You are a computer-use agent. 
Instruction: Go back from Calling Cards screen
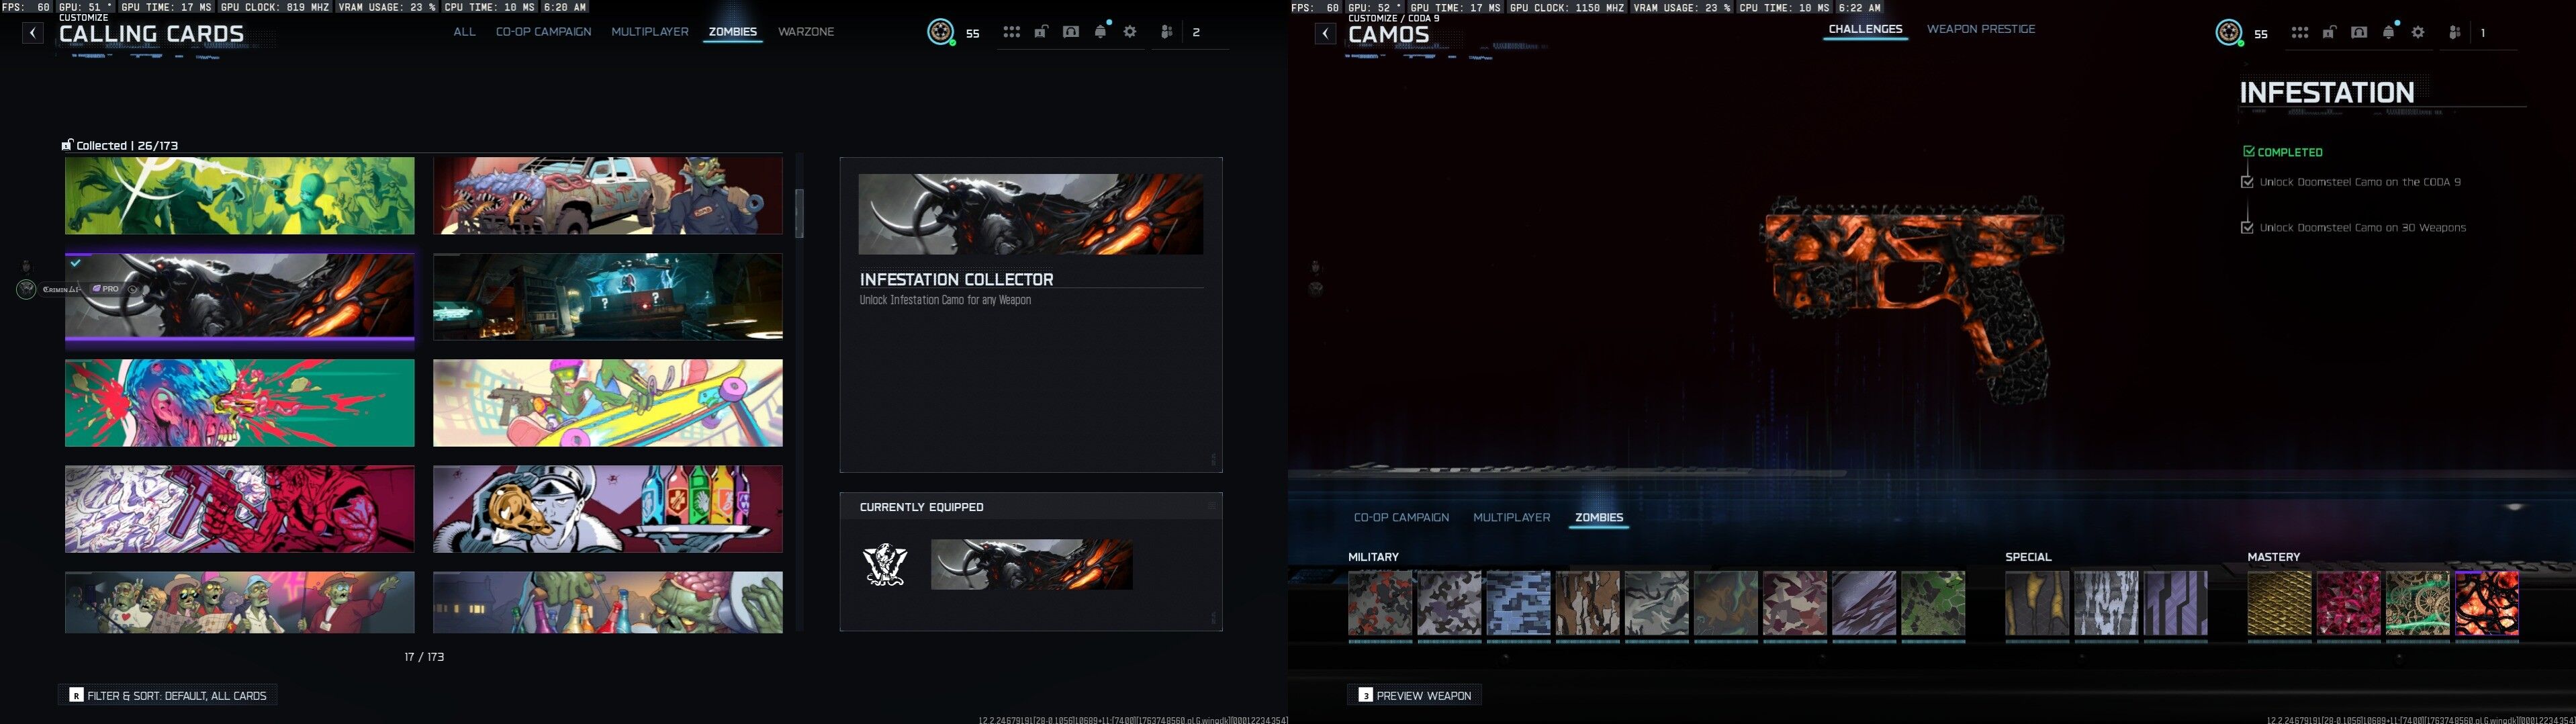point(33,33)
